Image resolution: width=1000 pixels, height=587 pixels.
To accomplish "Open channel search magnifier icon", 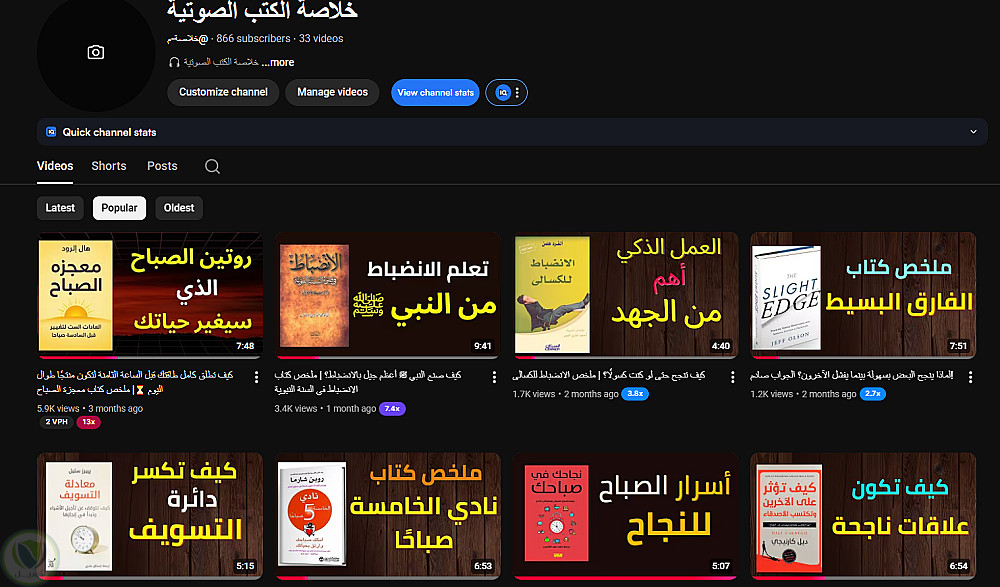I will click(212, 167).
